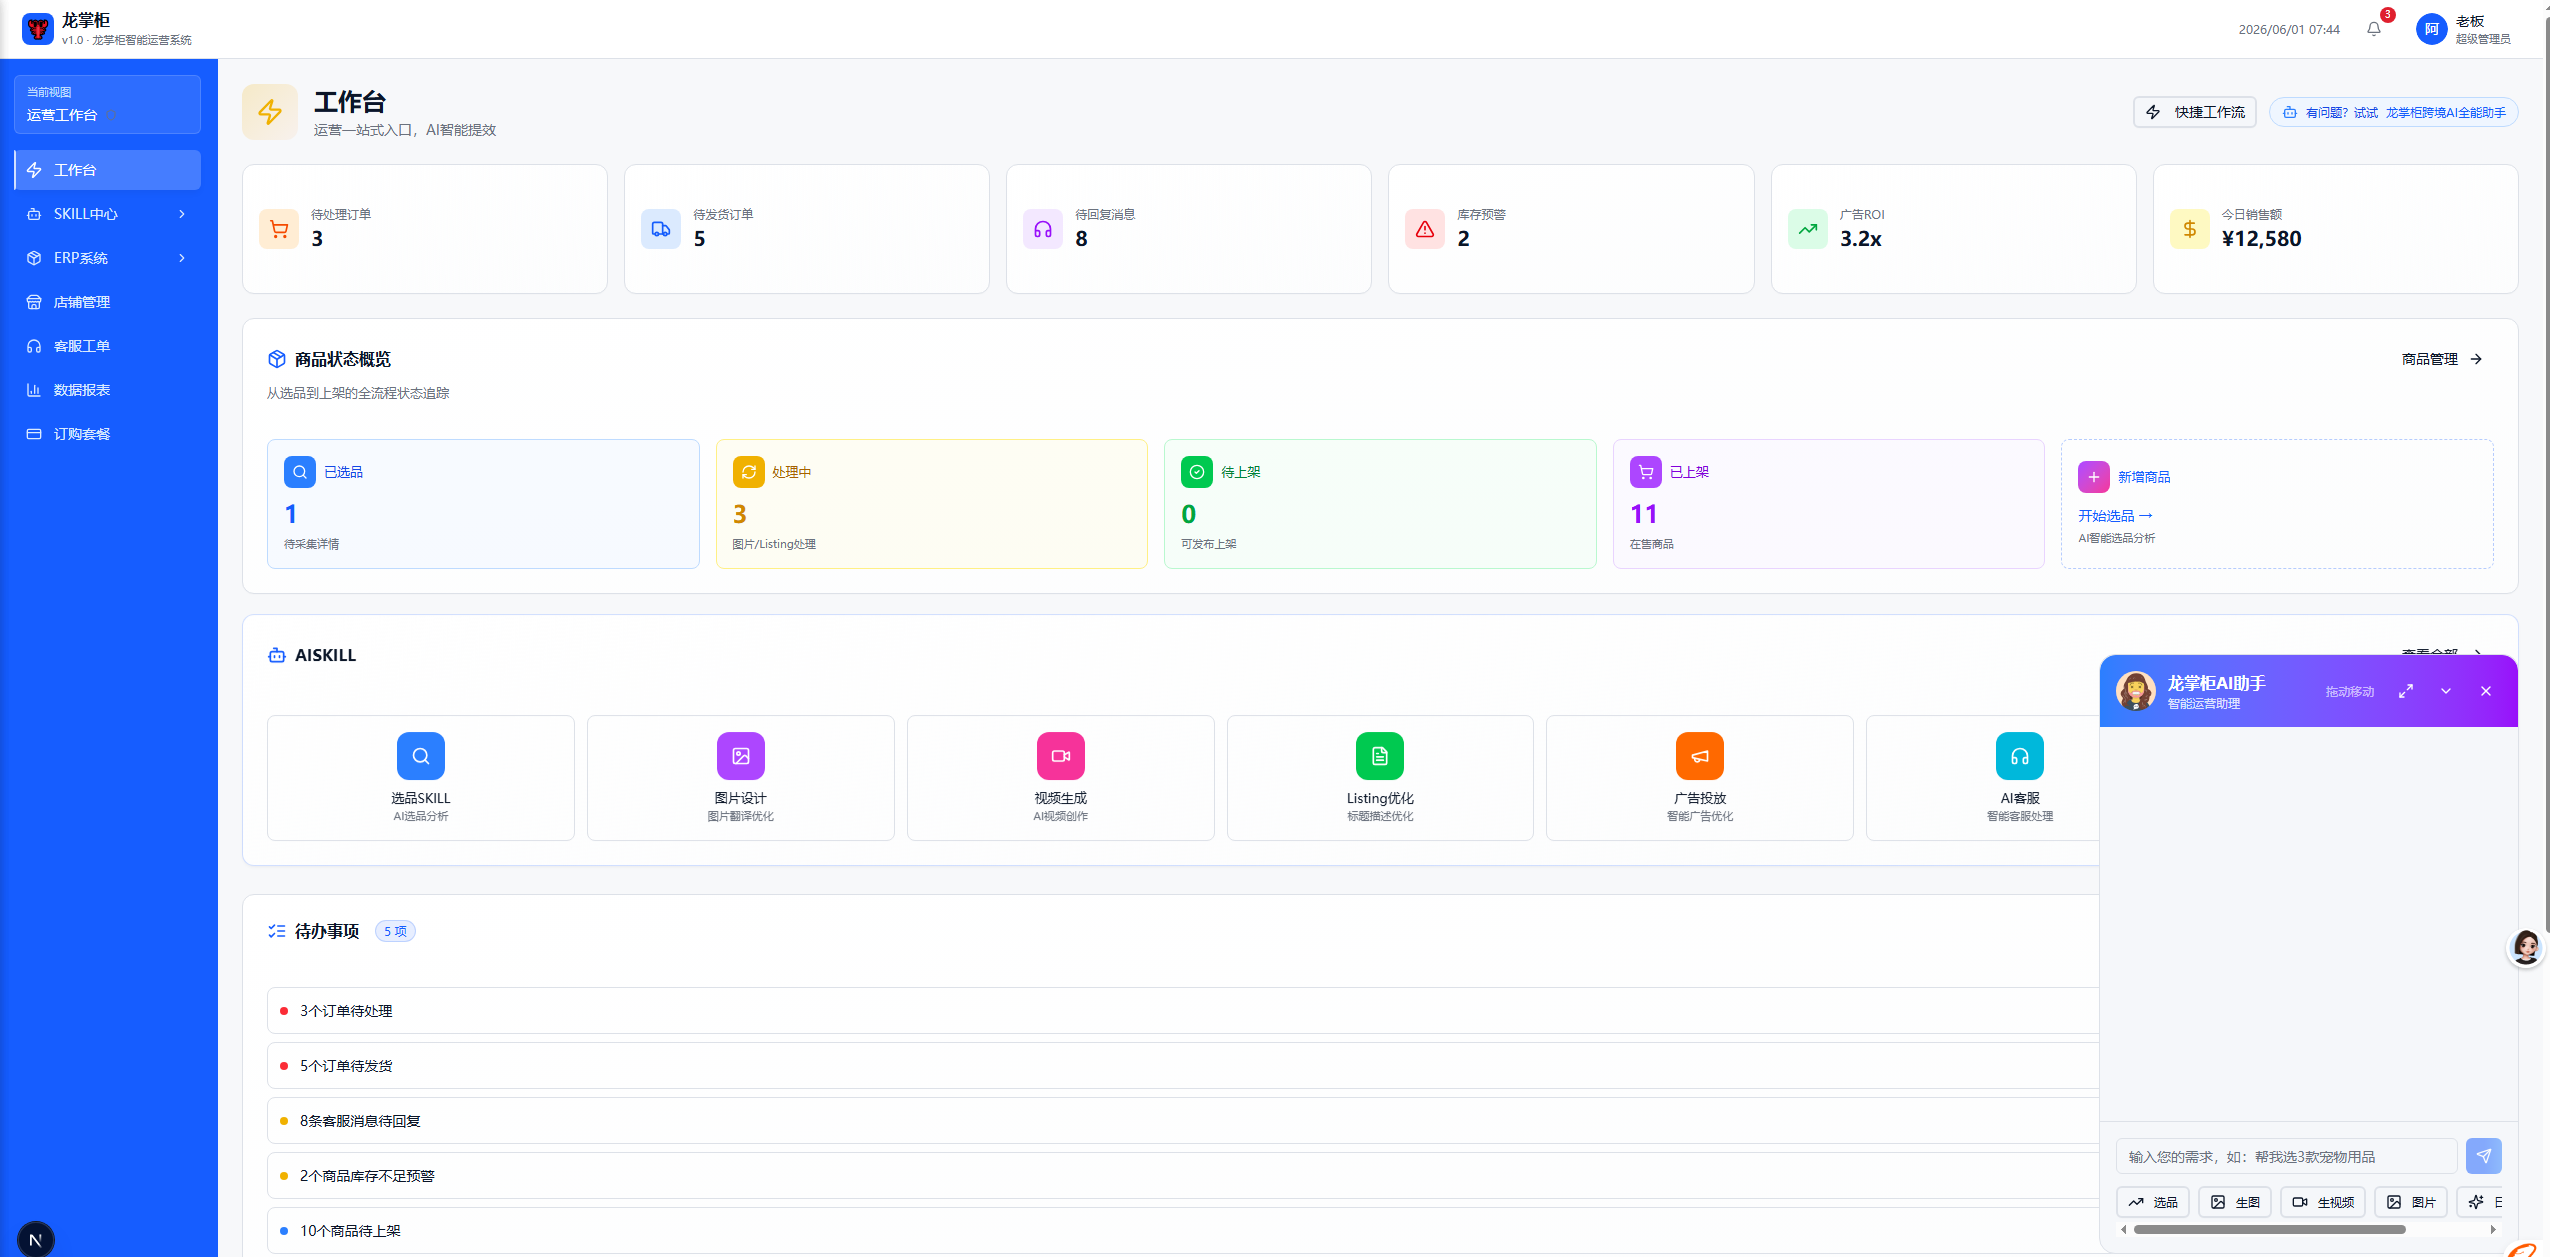The width and height of the screenshot is (2550, 1257).
Task: Click the 新增商品 plus icon
Action: click(x=2094, y=477)
